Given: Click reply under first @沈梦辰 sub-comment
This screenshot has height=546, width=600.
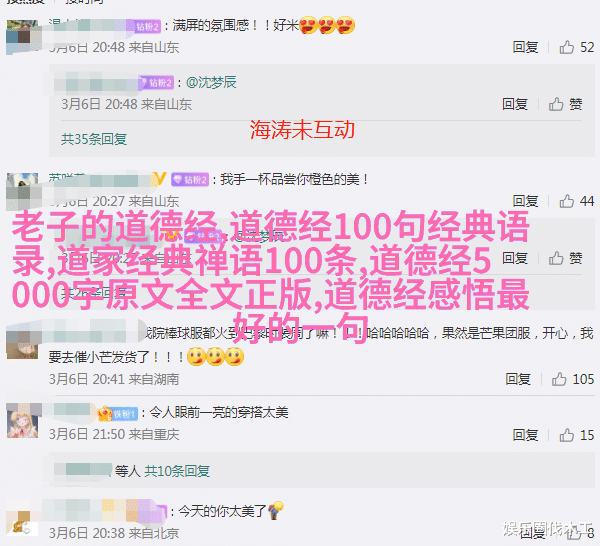Looking at the screenshot, I should 515,104.
